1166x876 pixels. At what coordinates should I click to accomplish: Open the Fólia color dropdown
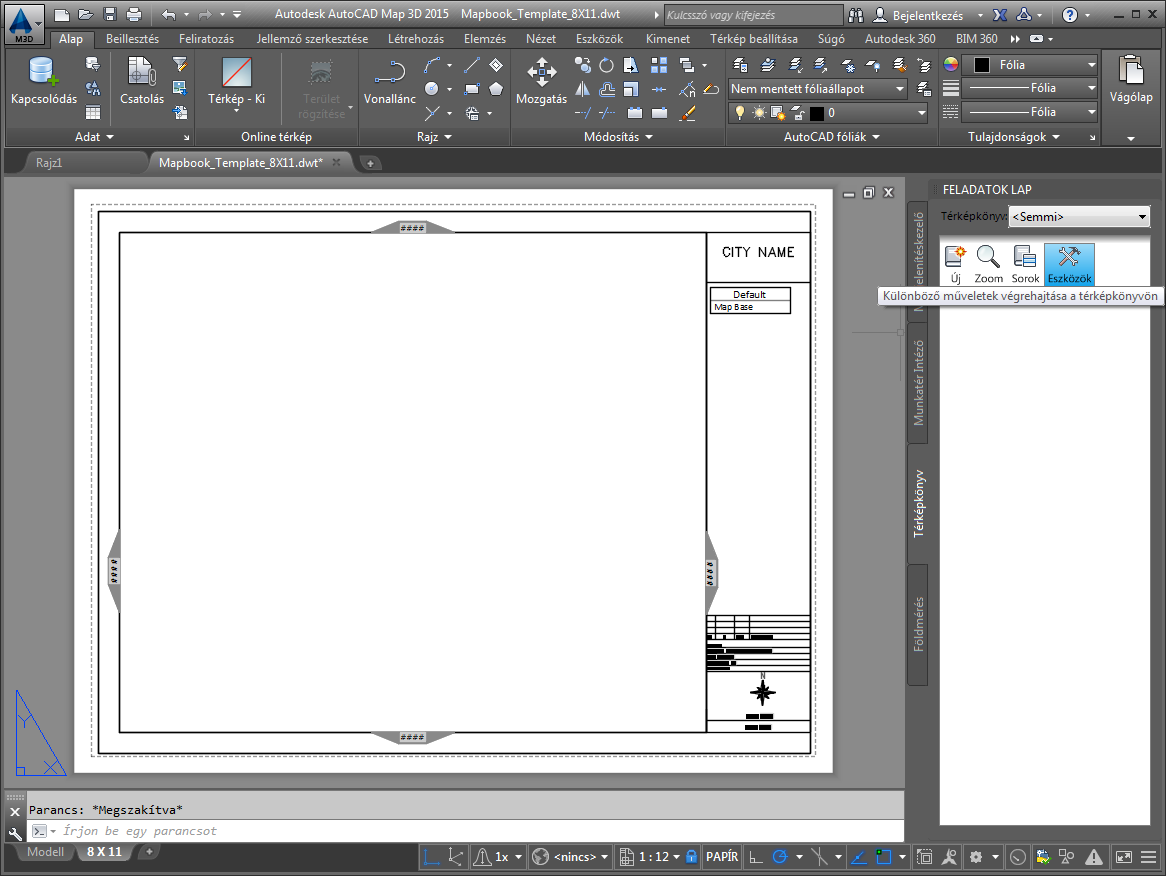coord(1030,65)
